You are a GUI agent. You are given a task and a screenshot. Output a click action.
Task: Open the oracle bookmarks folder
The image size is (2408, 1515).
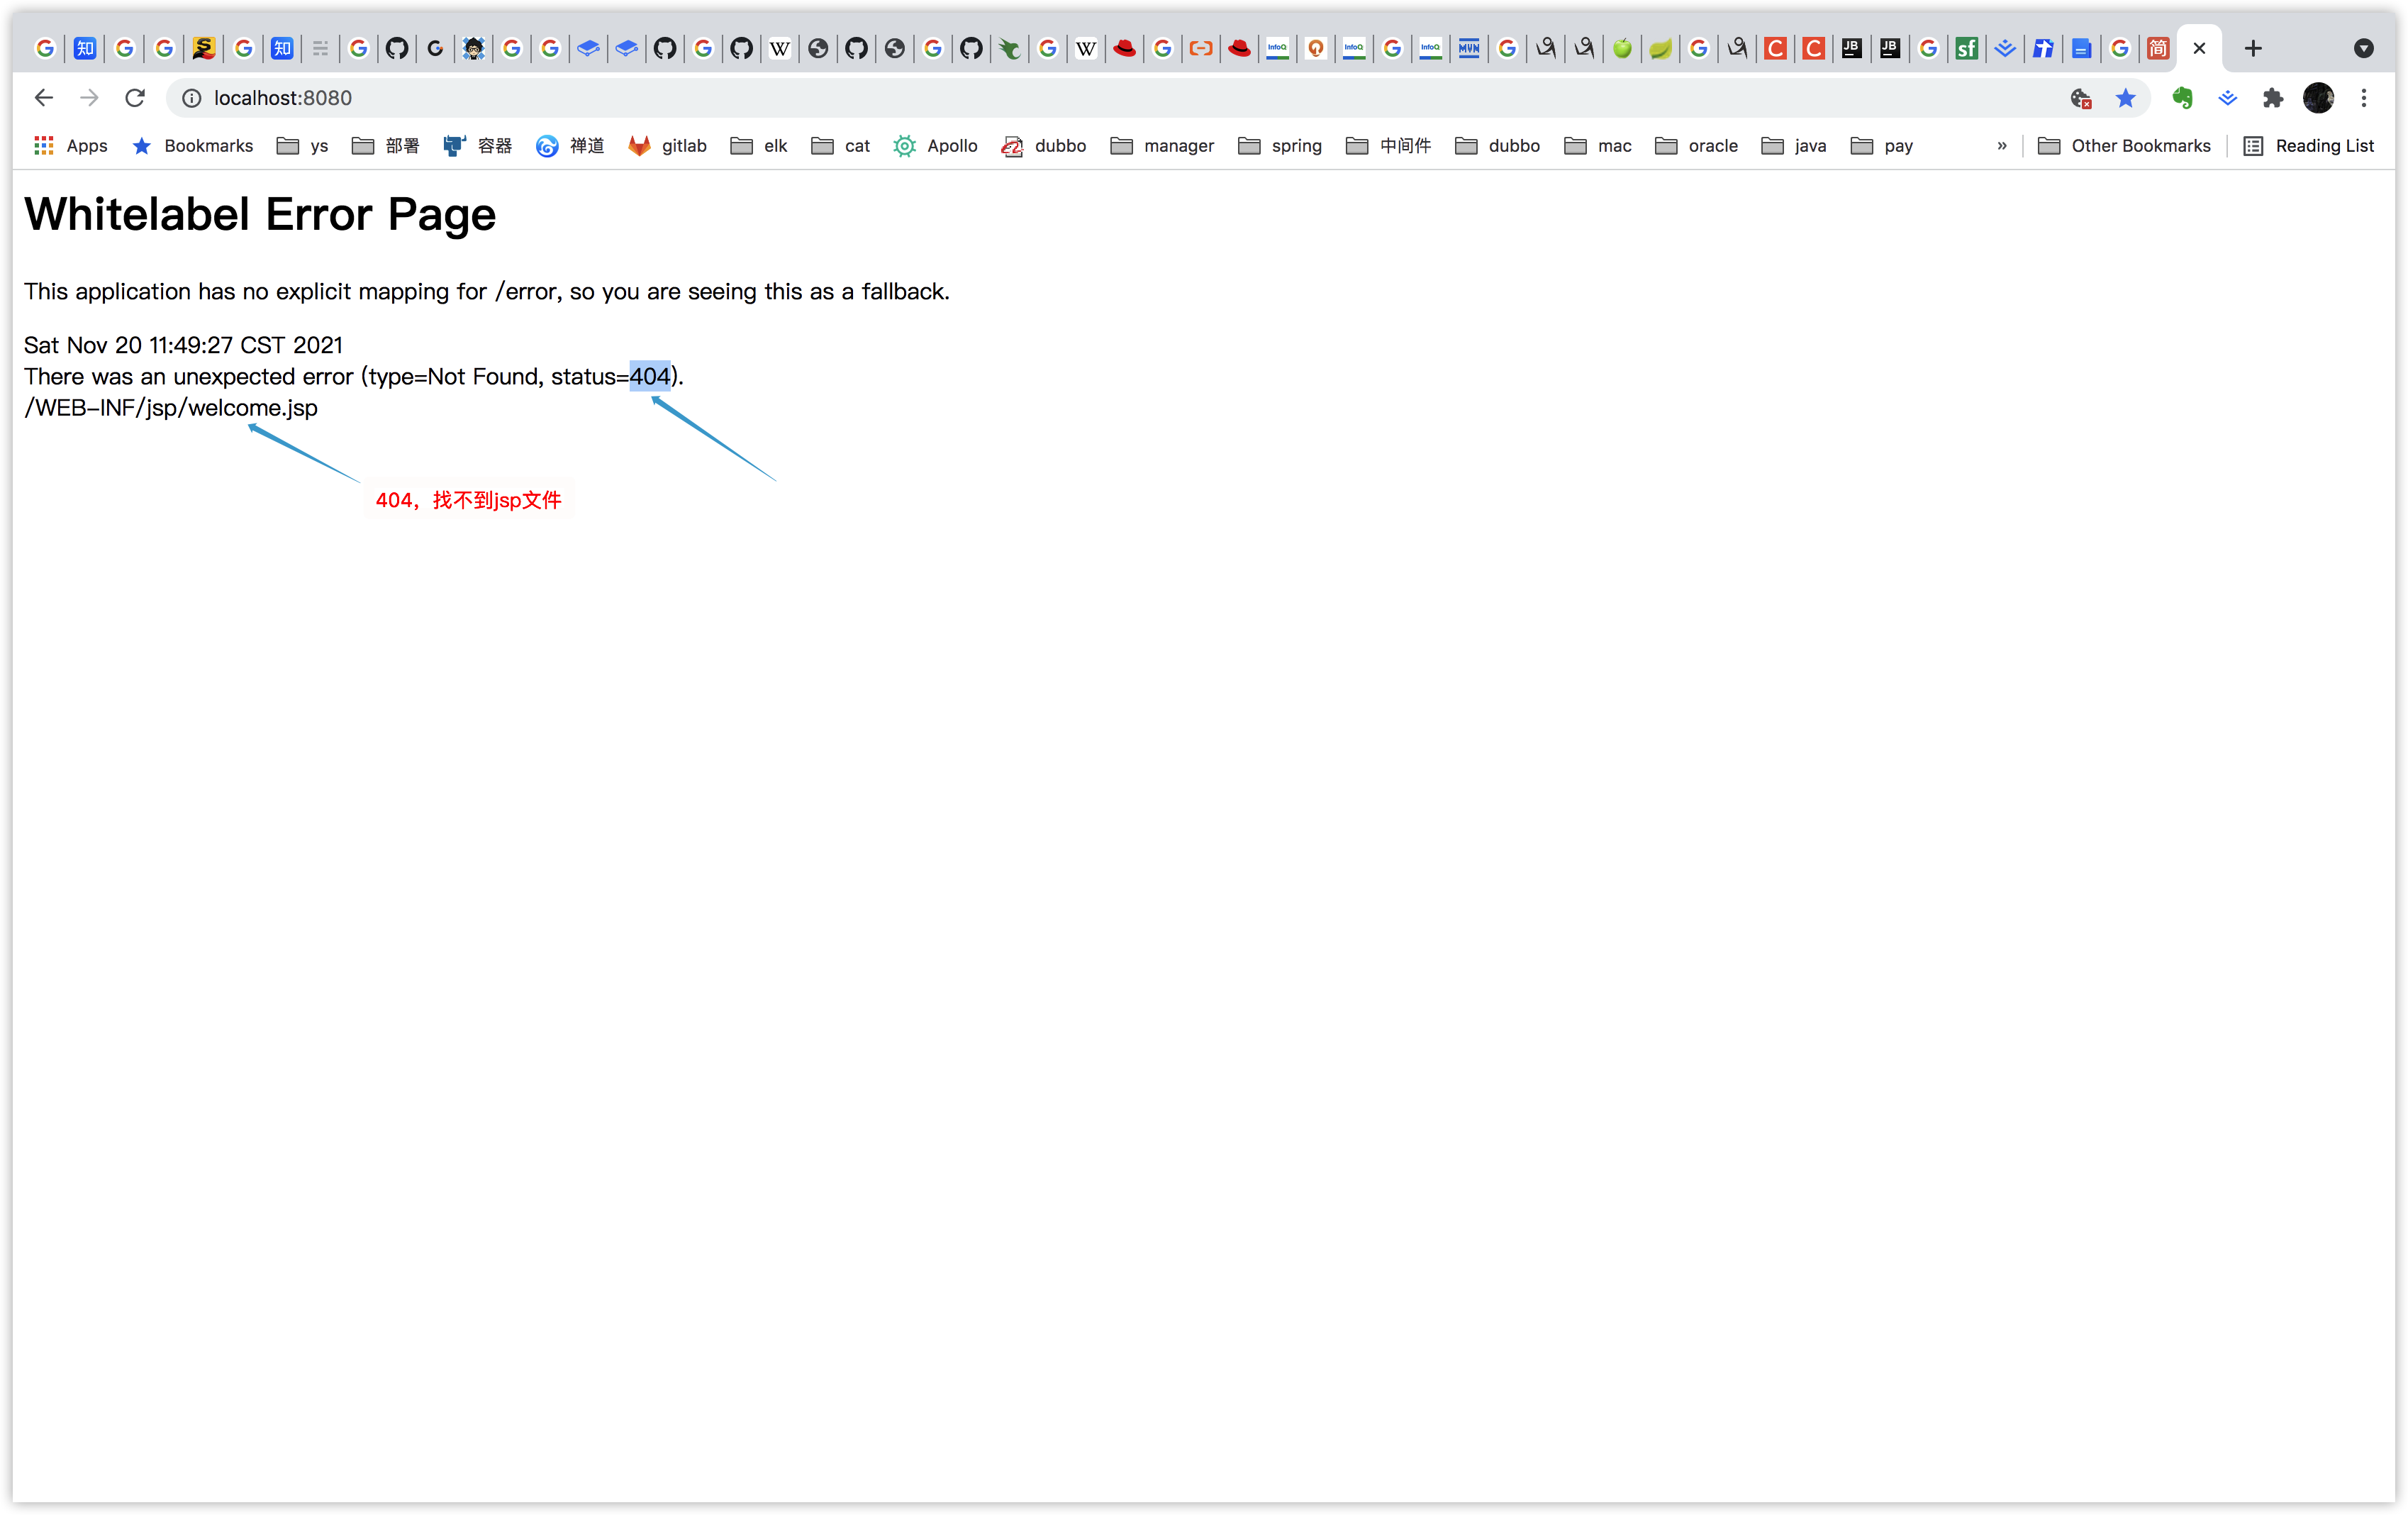pos(1696,146)
